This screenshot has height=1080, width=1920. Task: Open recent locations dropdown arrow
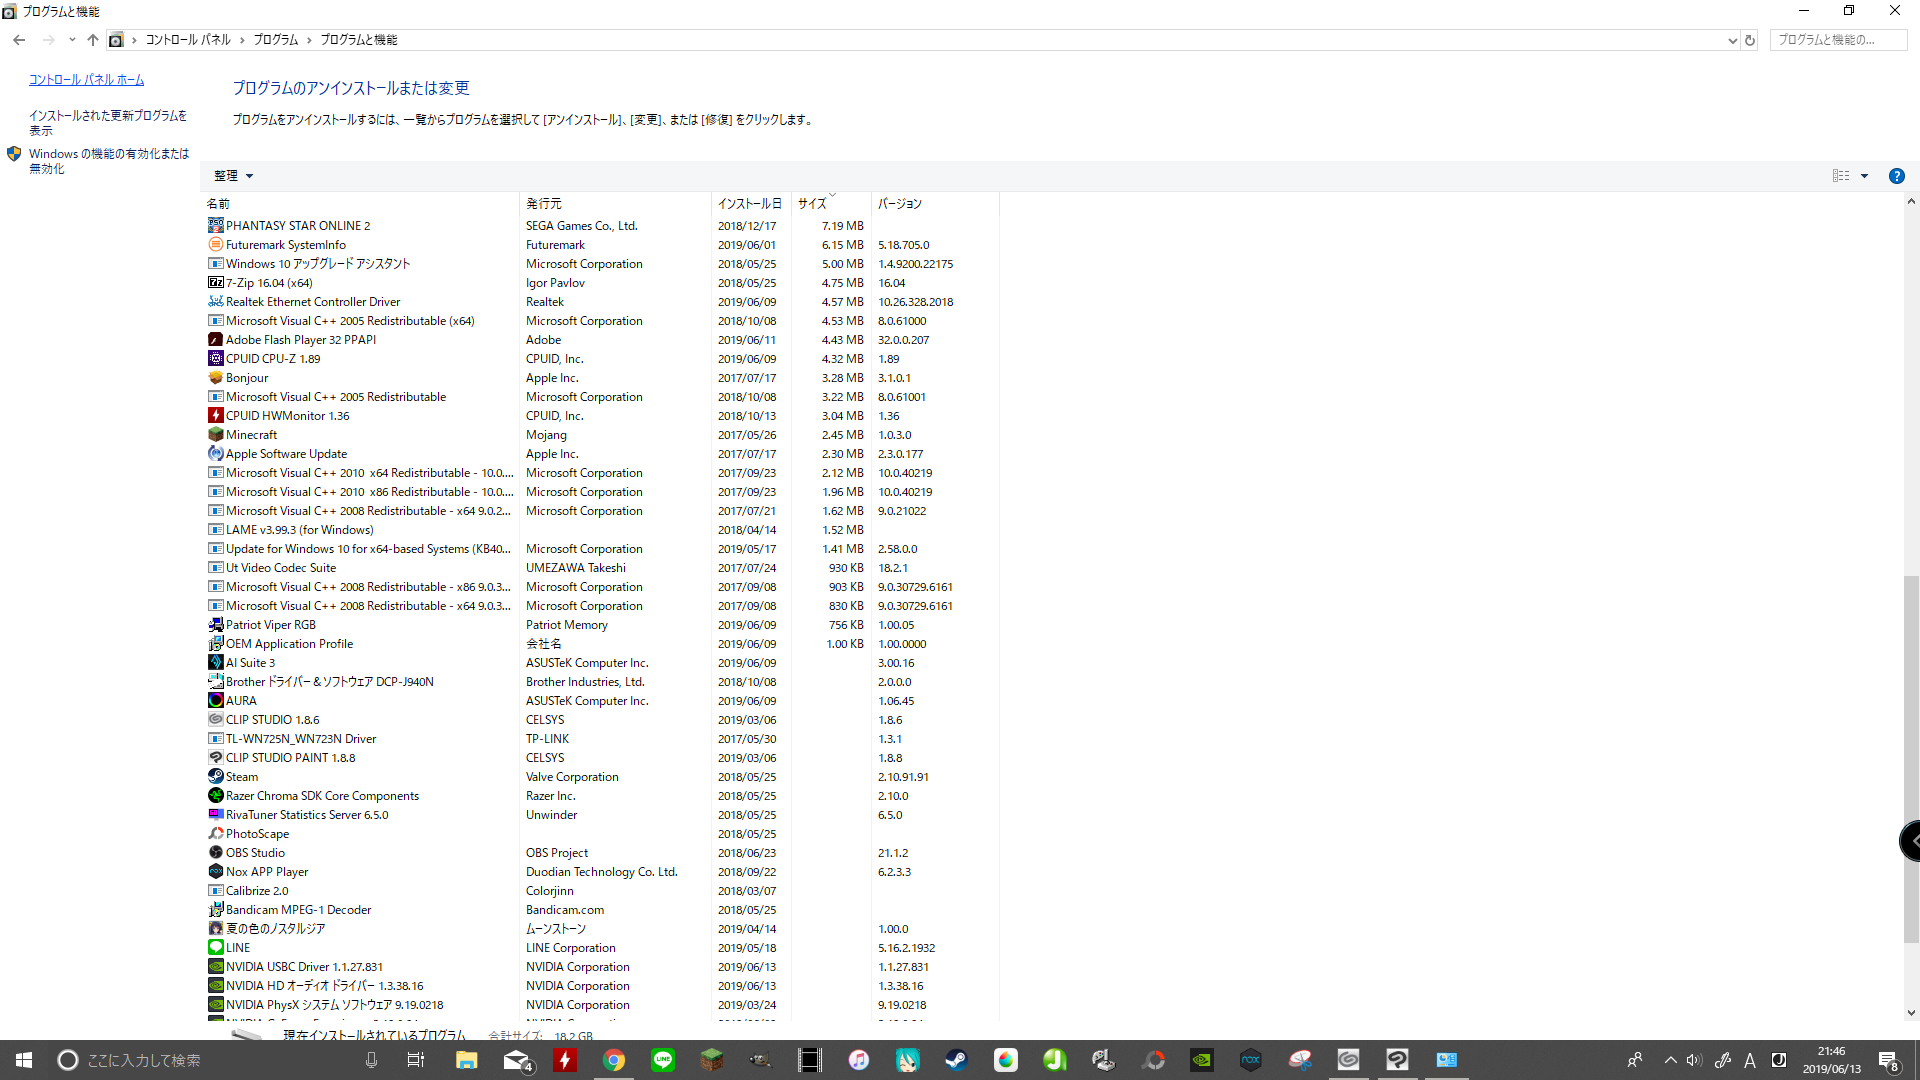point(72,40)
